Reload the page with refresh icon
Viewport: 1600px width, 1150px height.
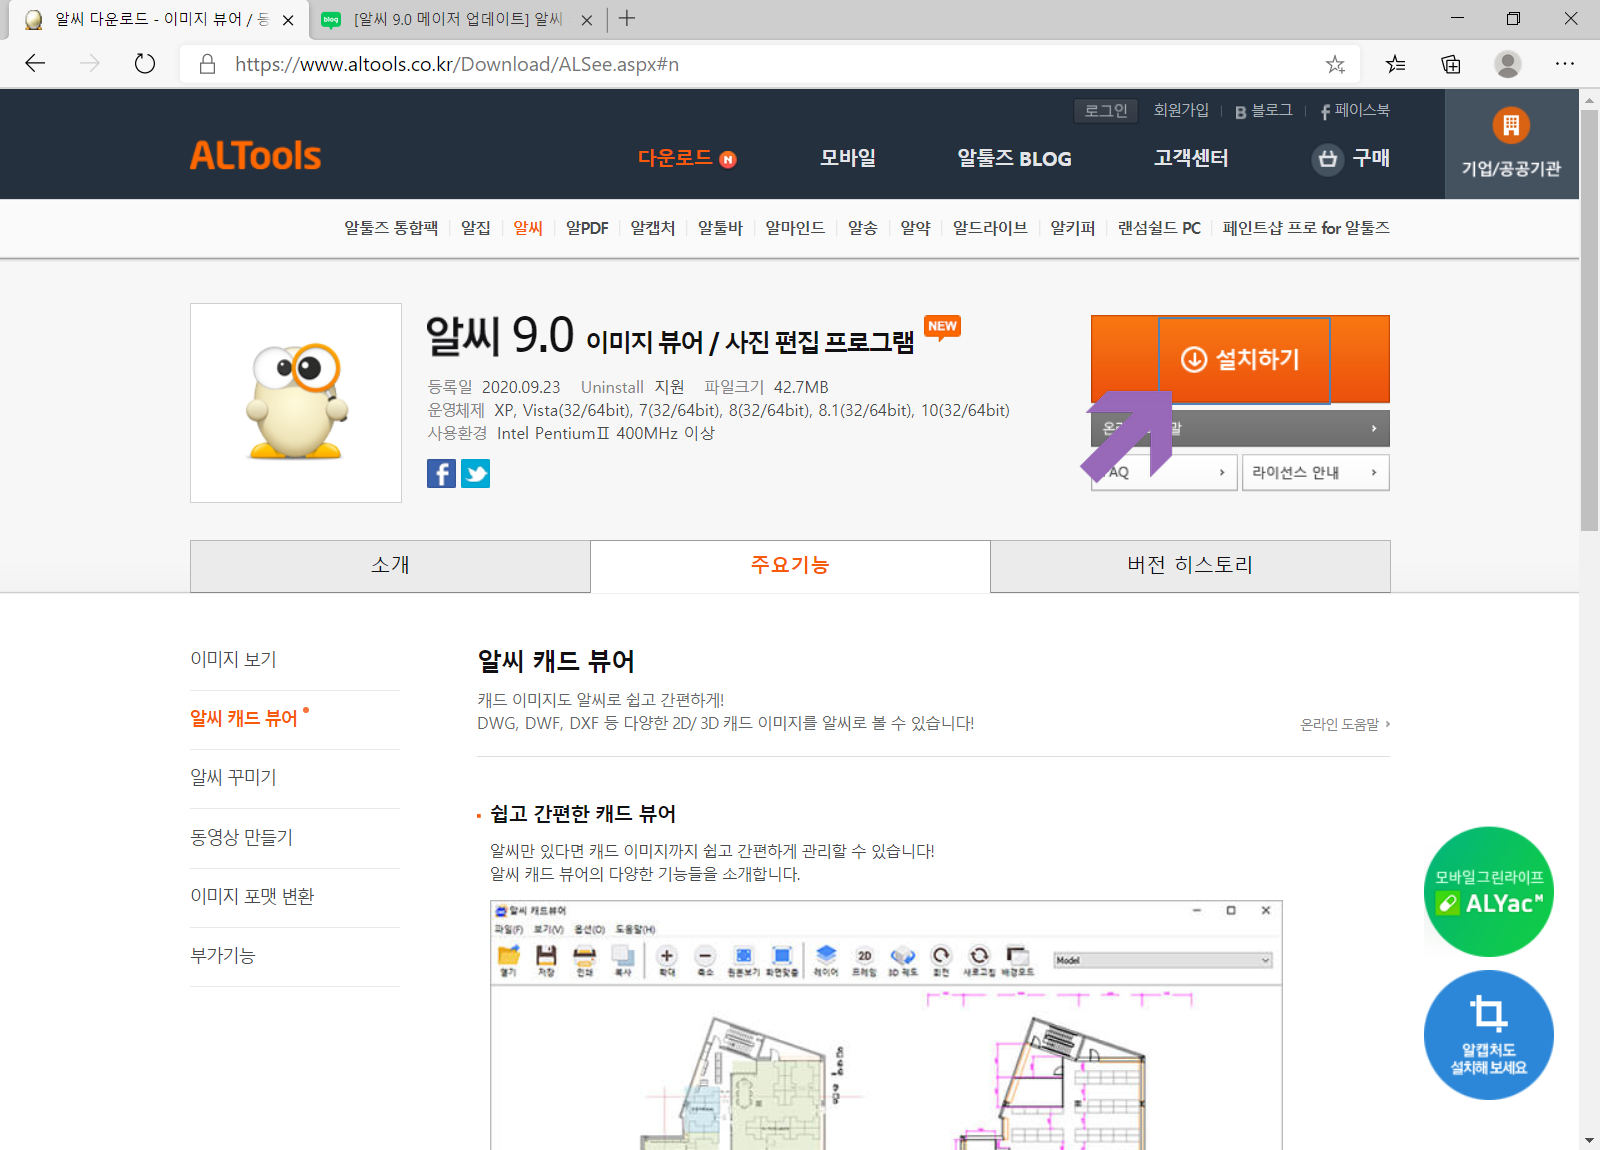pyautogui.click(x=145, y=64)
